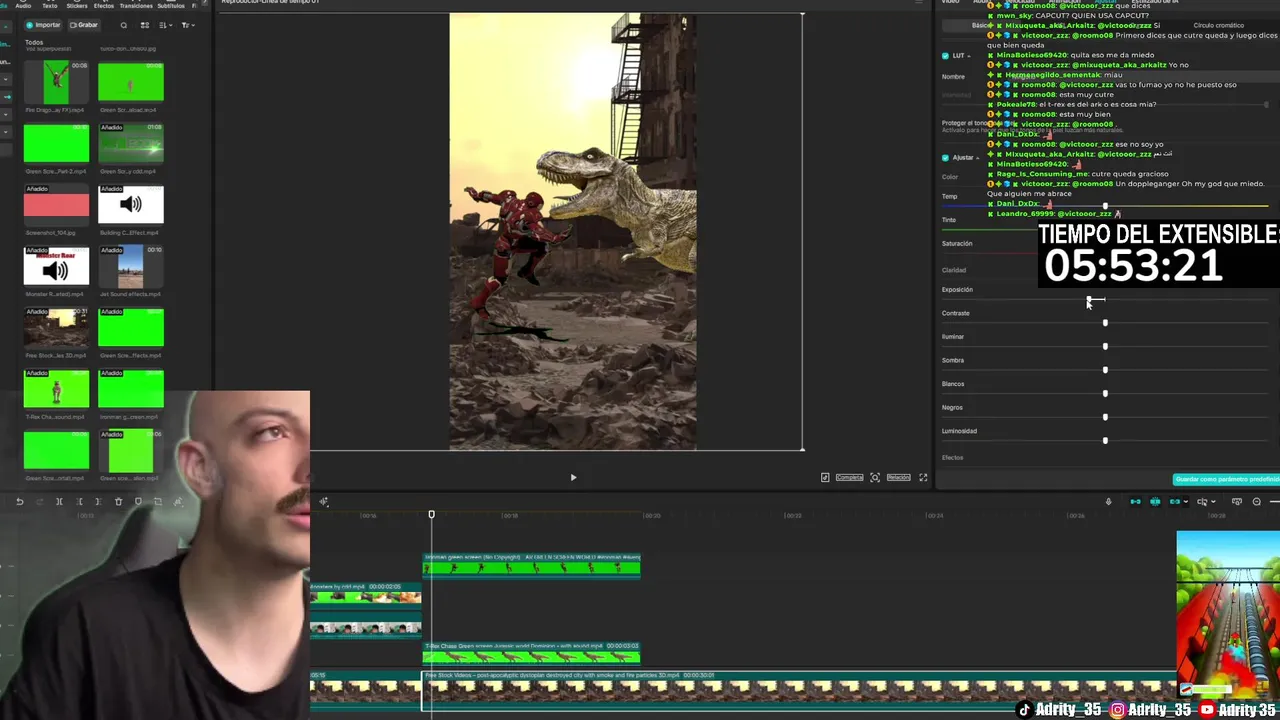
Task: Click the timeline cover settings icon
Action: (x=1237, y=502)
